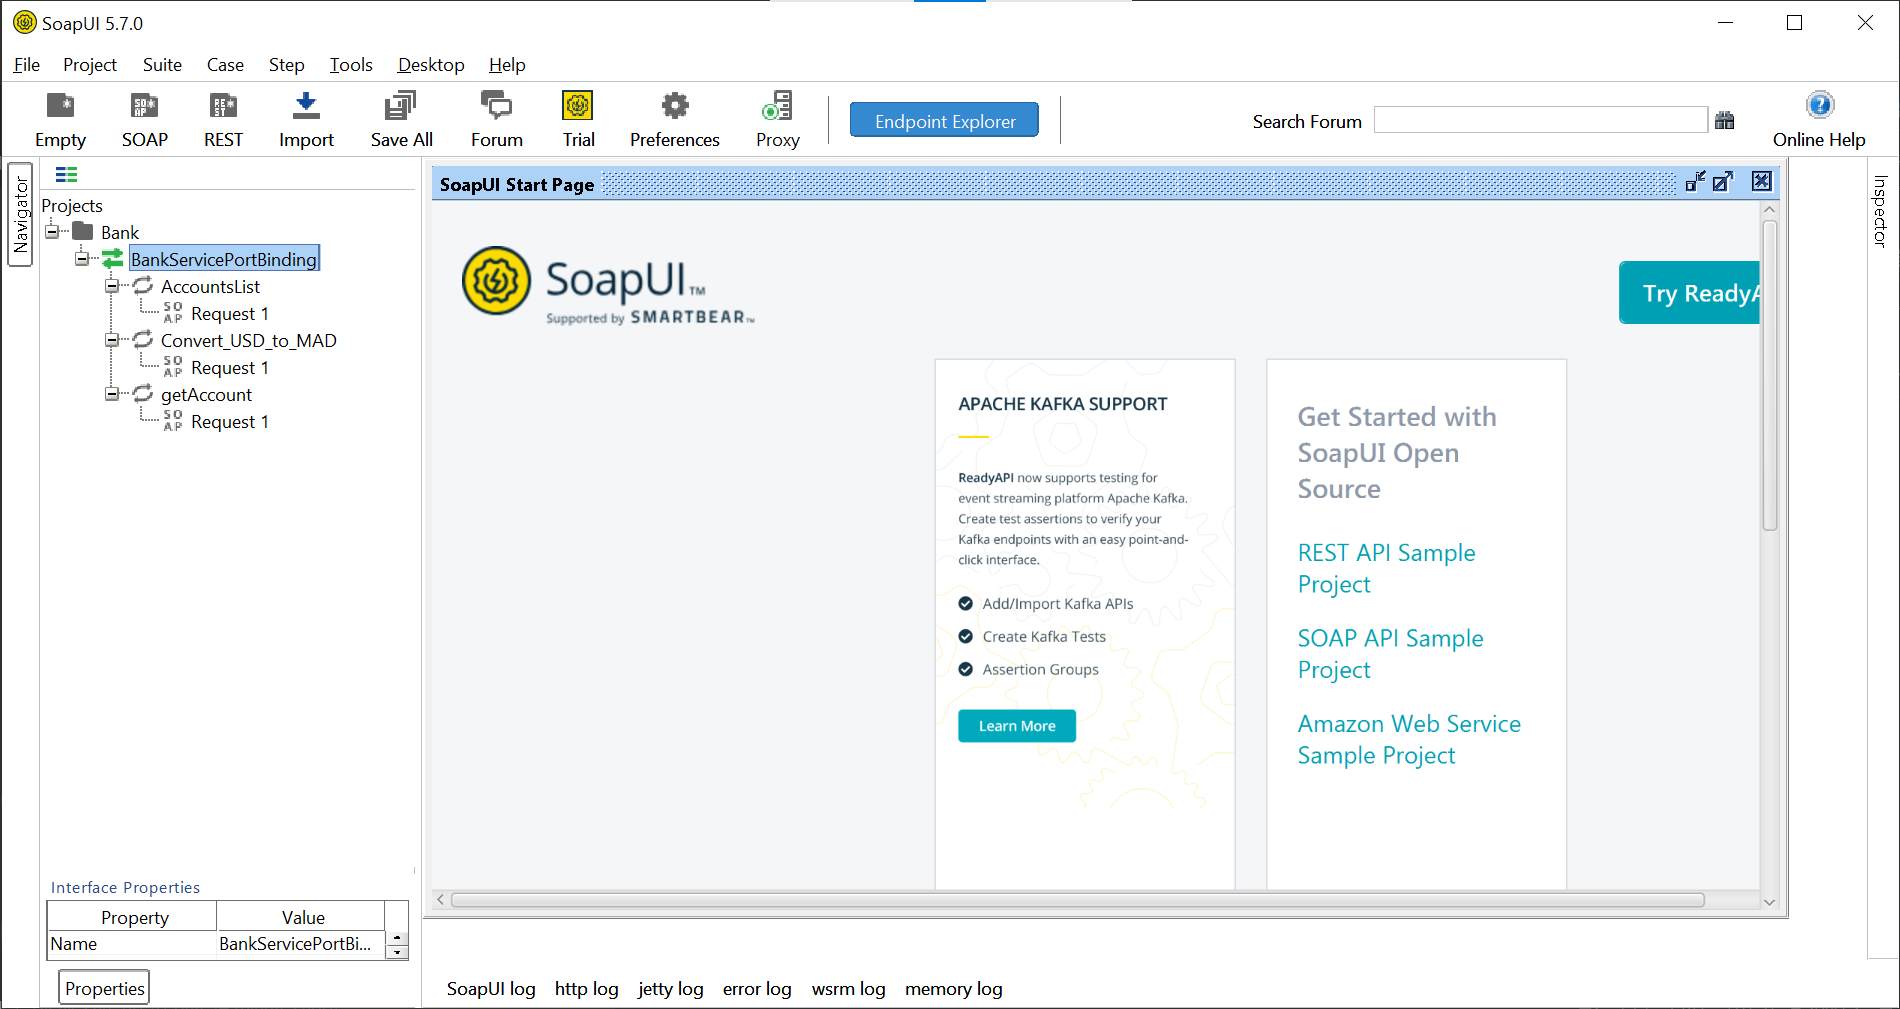
Task: Select the BankServicePortBinding tree item
Action: coord(224,259)
